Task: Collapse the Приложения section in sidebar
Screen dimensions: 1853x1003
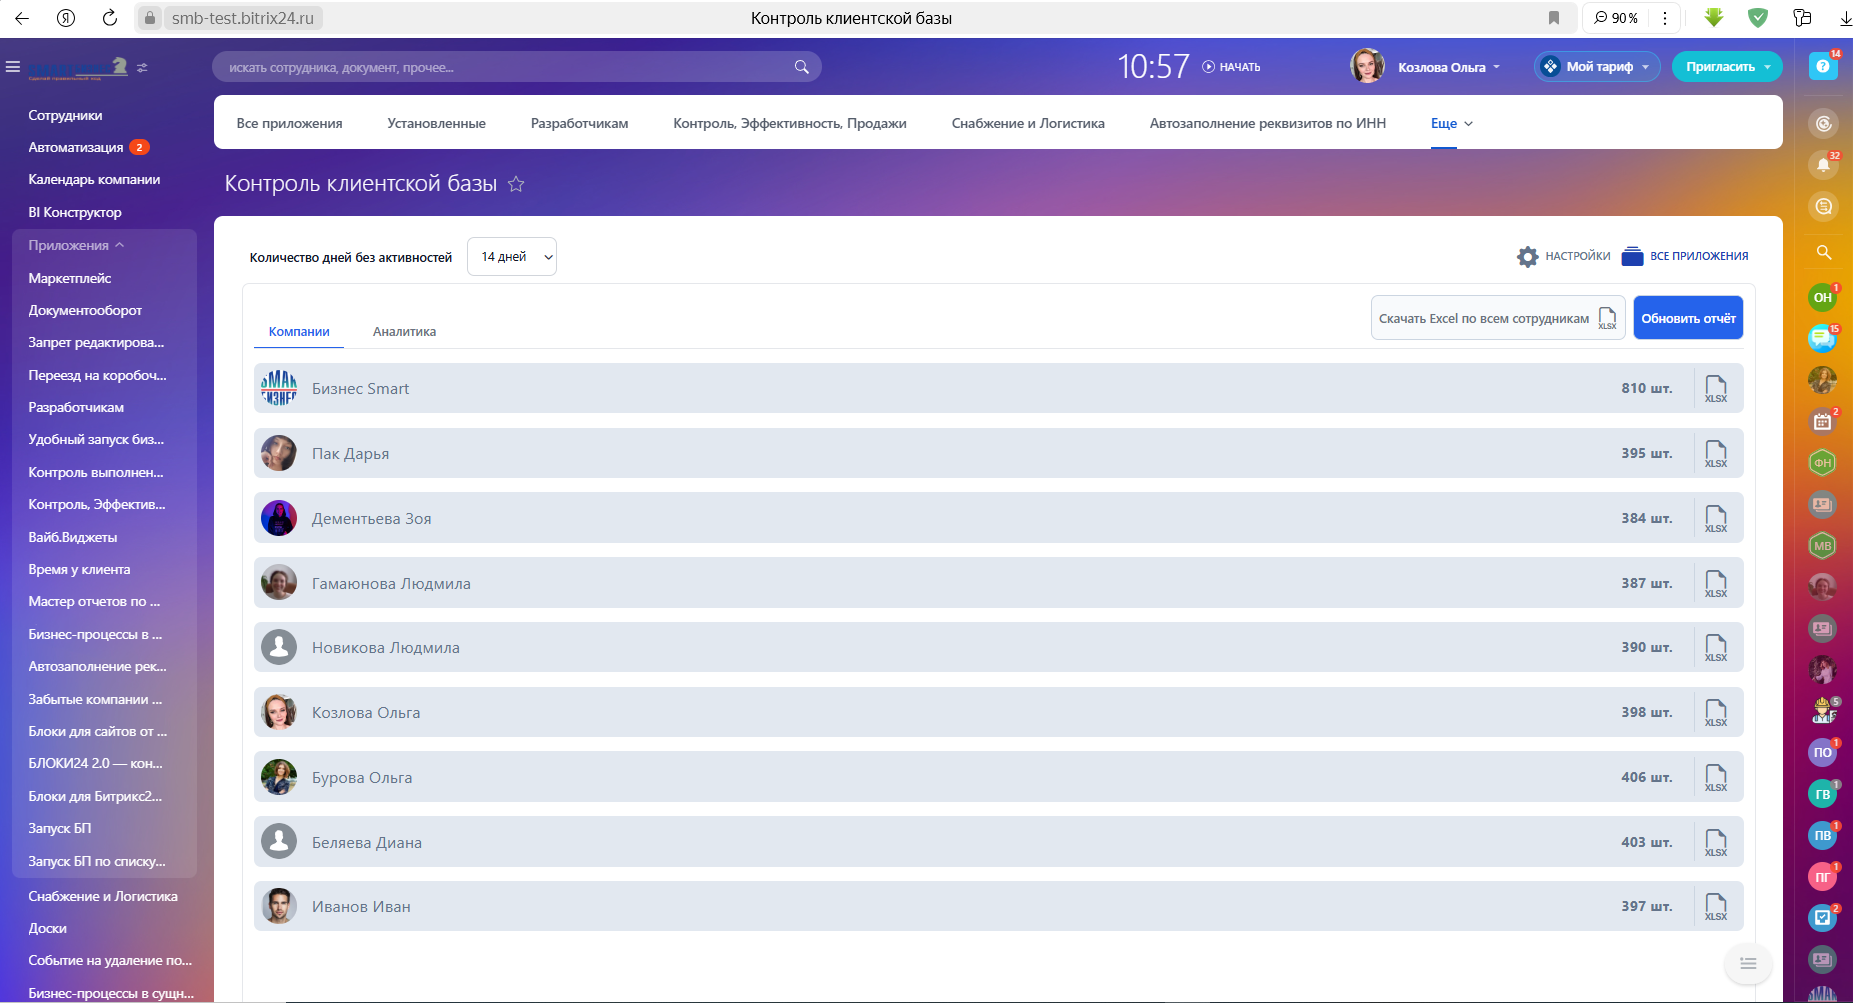Action: (x=76, y=246)
